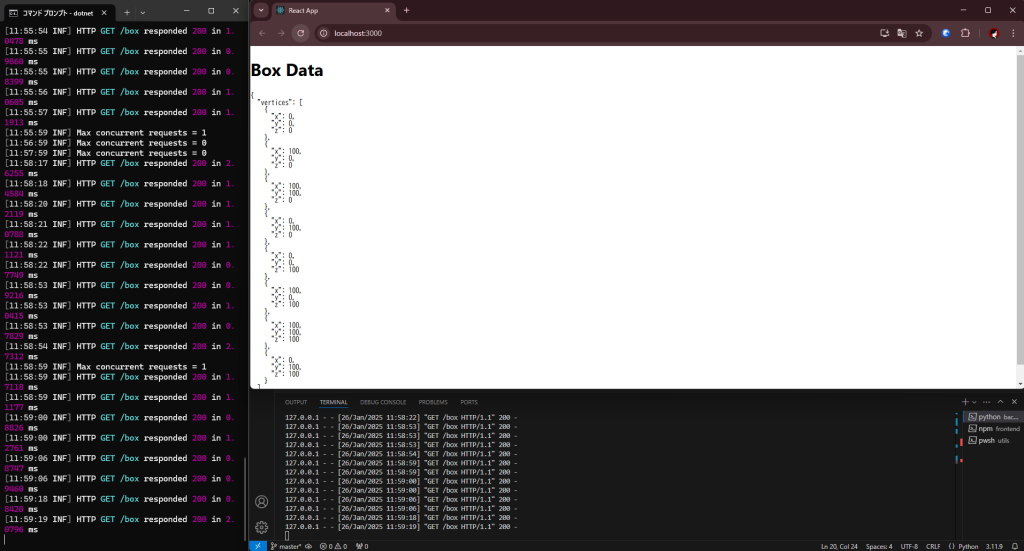Click the blue extension icon in Chrome toolbar

(x=946, y=33)
